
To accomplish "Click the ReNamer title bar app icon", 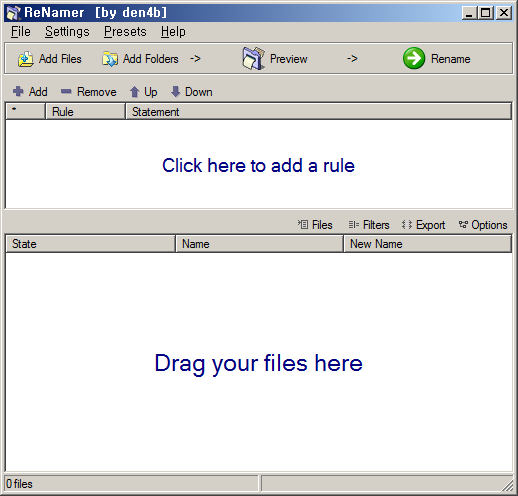I will 14,13.
